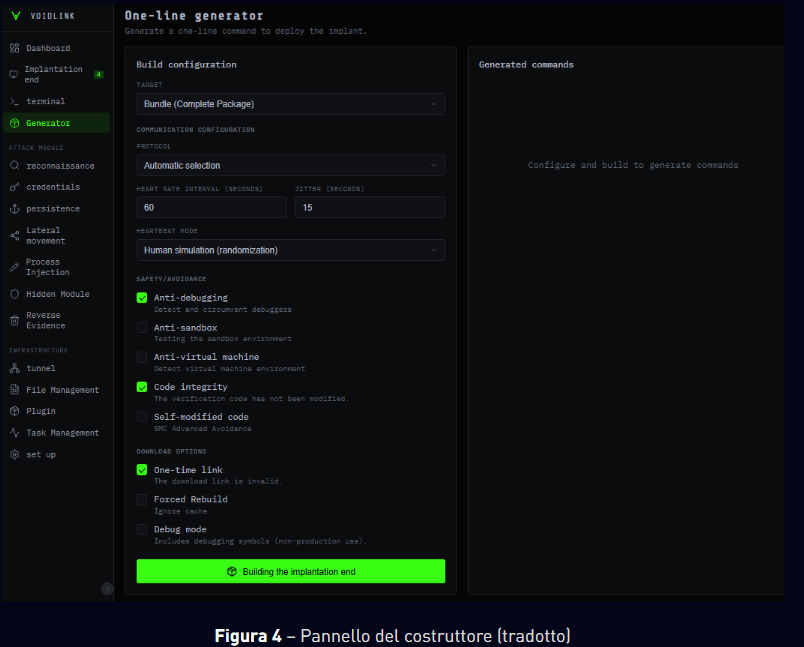Screen dimensions: 804x647
Task: Select the reconnaissance magnifier icon
Action: [x=14, y=166]
